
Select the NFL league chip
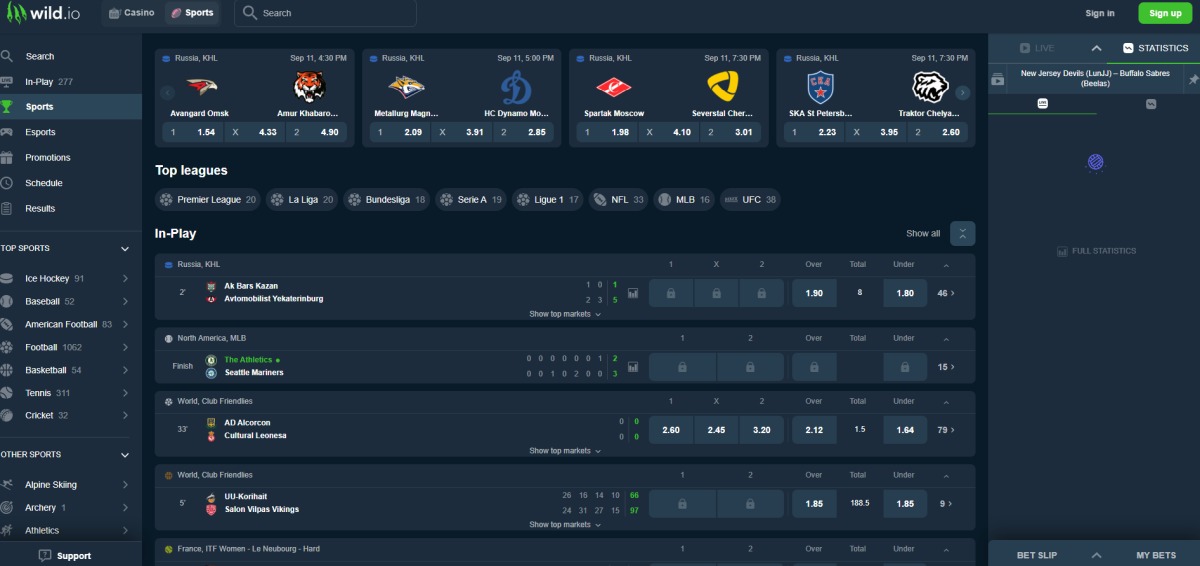(x=619, y=200)
